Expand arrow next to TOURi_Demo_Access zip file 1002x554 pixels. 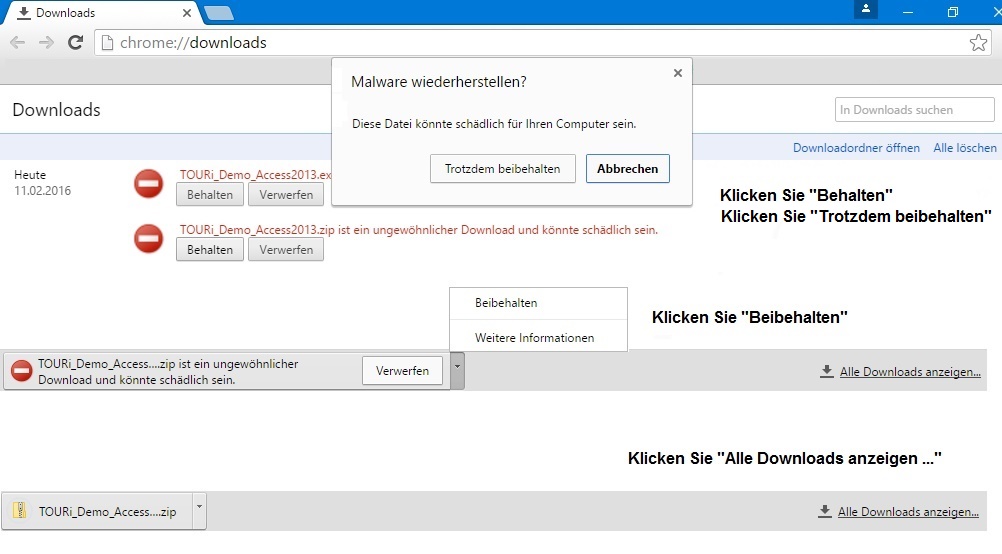point(199,510)
